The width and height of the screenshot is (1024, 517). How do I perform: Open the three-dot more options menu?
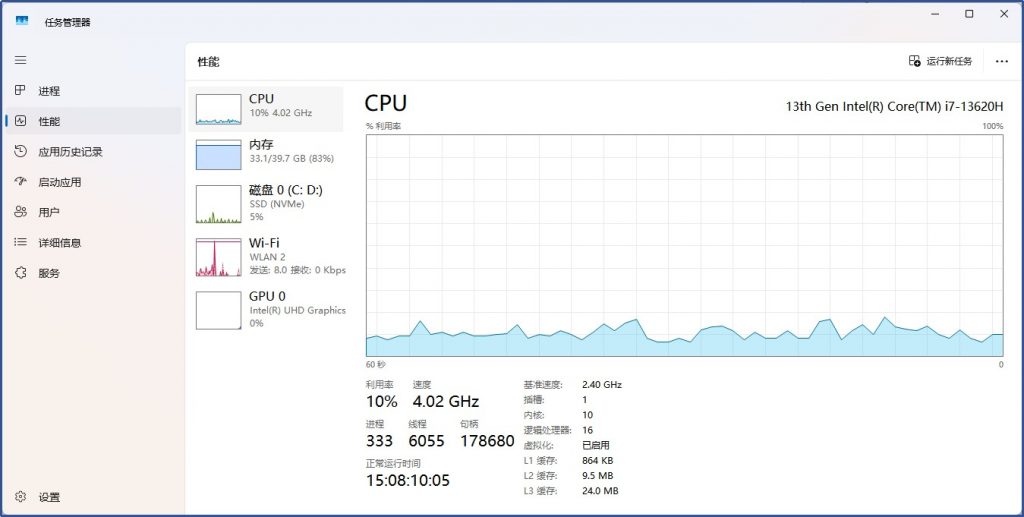[1002, 61]
